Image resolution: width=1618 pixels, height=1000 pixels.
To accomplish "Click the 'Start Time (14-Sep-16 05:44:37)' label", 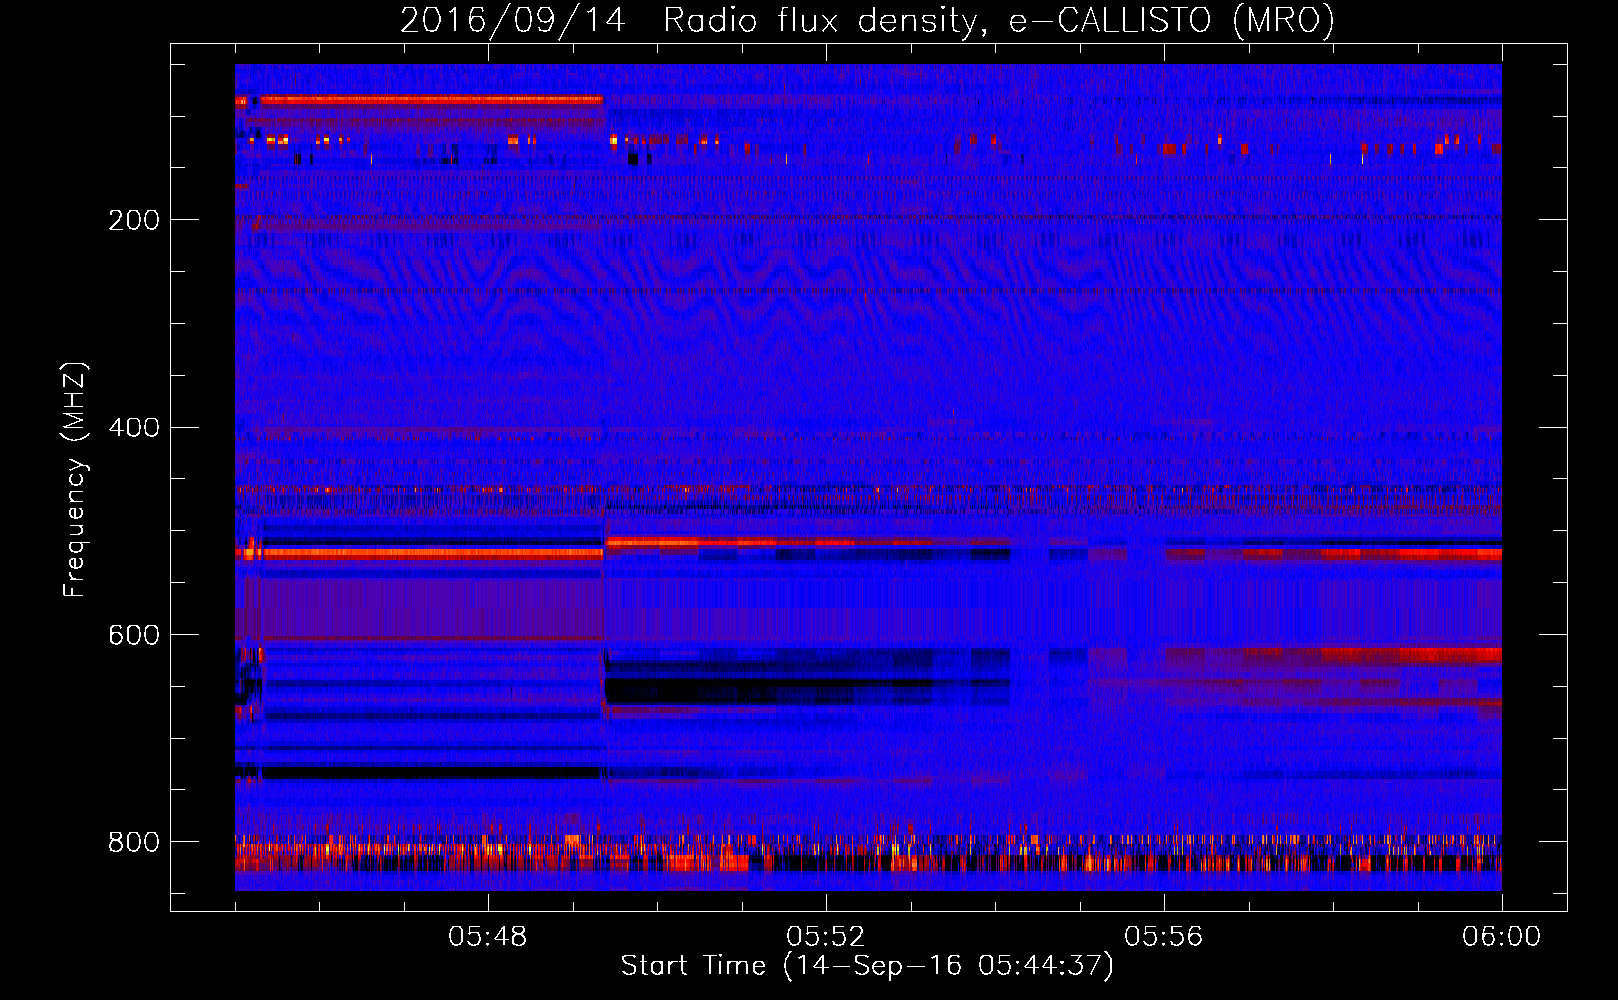I will point(867,966).
